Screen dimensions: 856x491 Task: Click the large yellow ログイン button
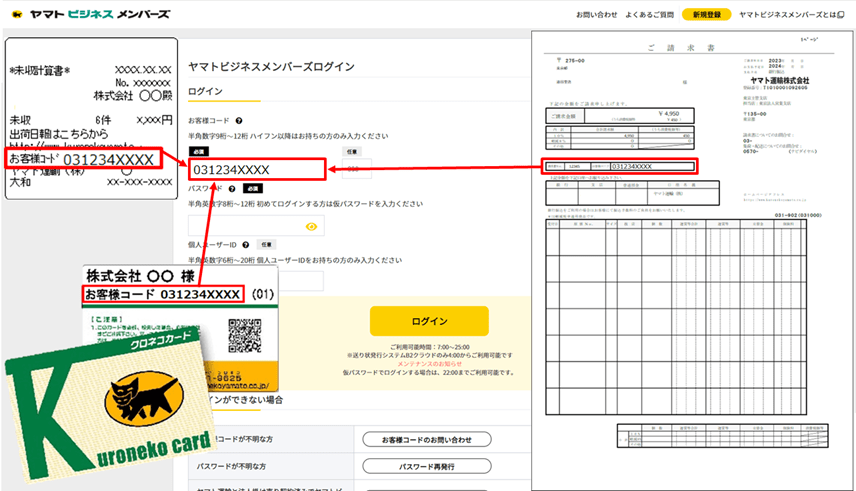point(429,321)
